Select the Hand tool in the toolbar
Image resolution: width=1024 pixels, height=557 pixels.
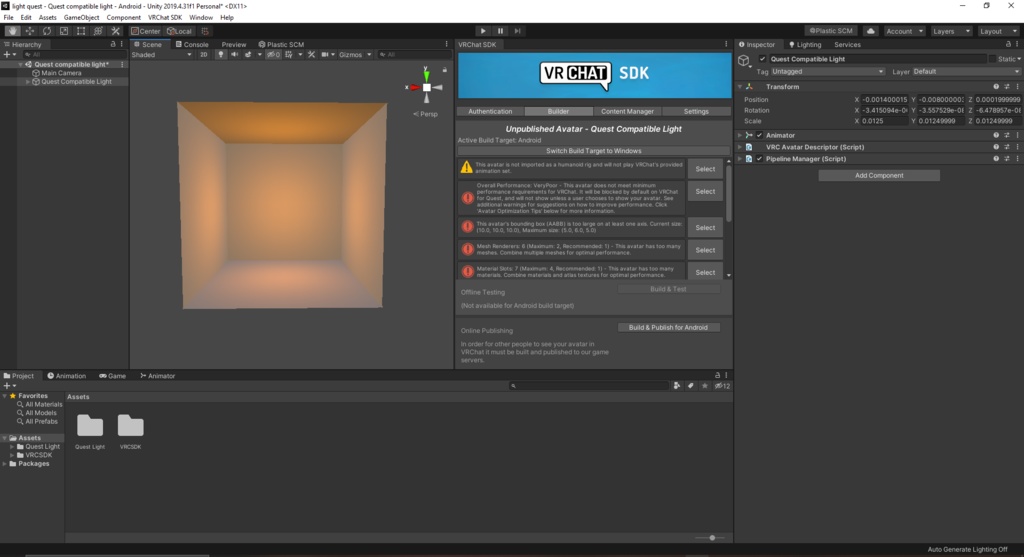[x=12, y=31]
